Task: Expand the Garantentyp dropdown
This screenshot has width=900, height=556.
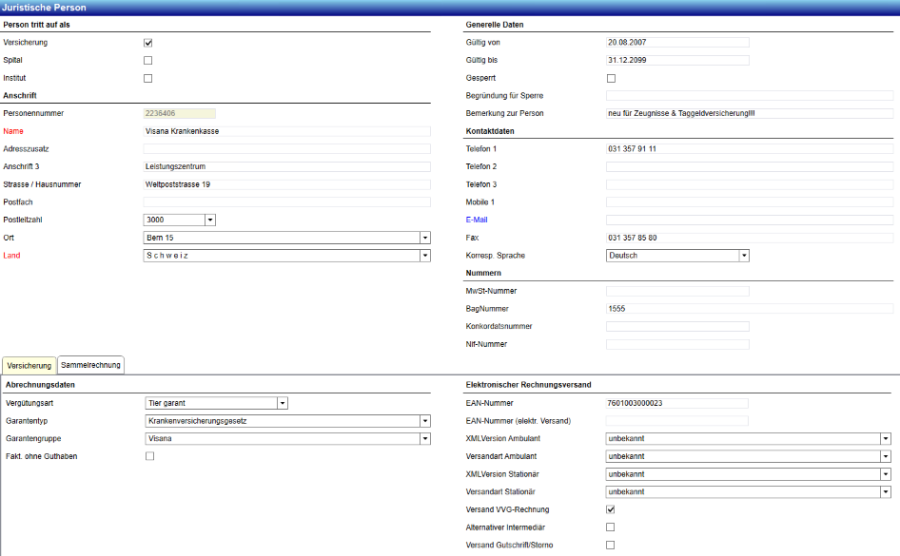Action: click(x=424, y=421)
